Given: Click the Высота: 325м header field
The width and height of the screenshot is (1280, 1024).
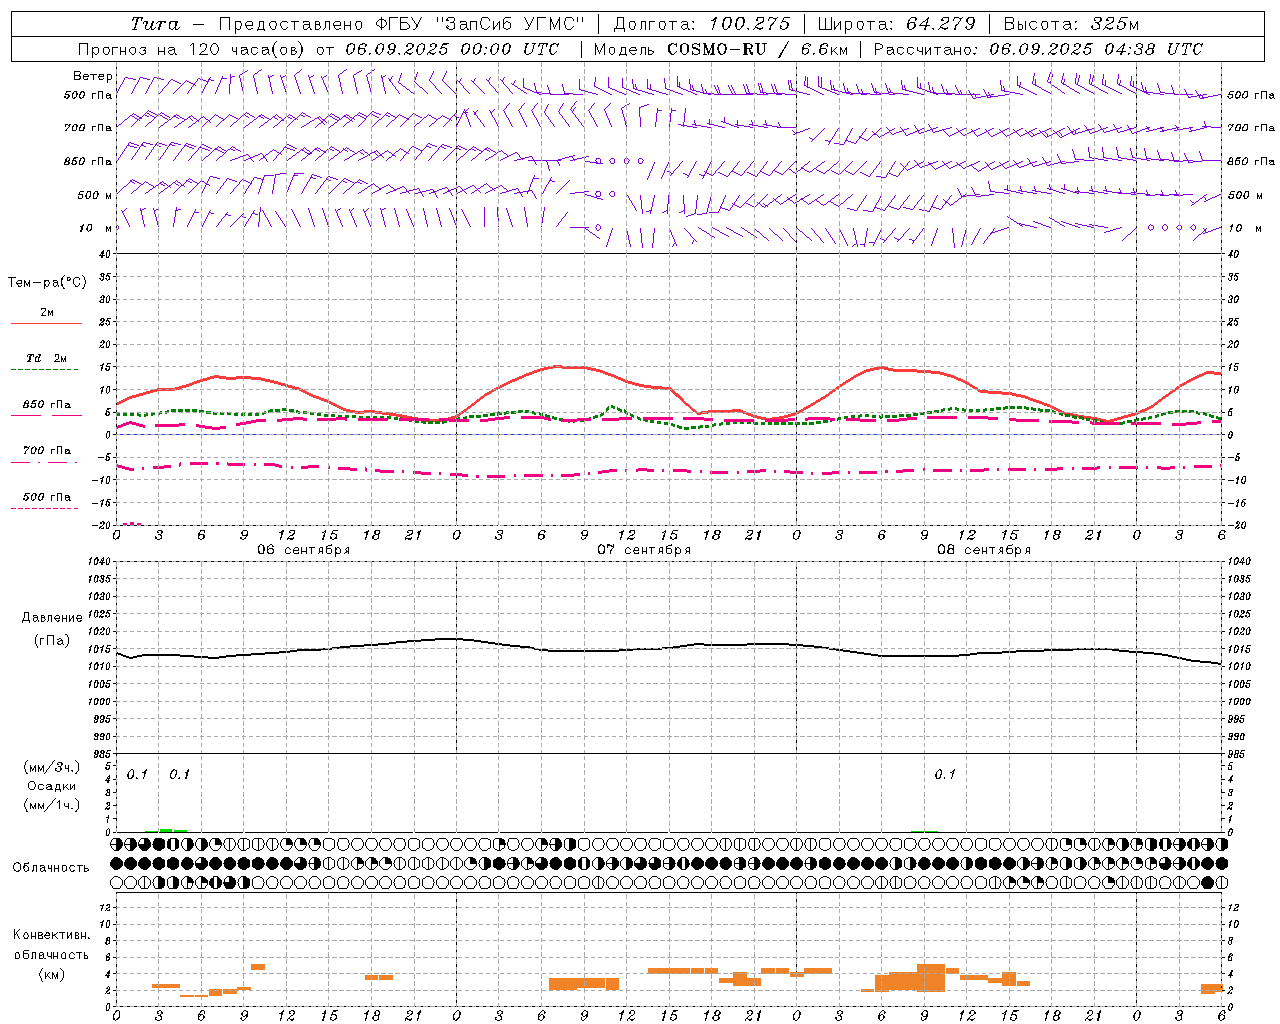Looking at the screenshot, I should pos(1071,24).
